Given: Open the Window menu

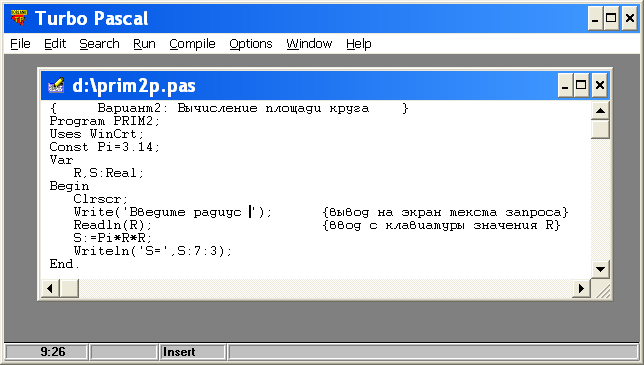Looking at the screenshot, I should (309, 44).
